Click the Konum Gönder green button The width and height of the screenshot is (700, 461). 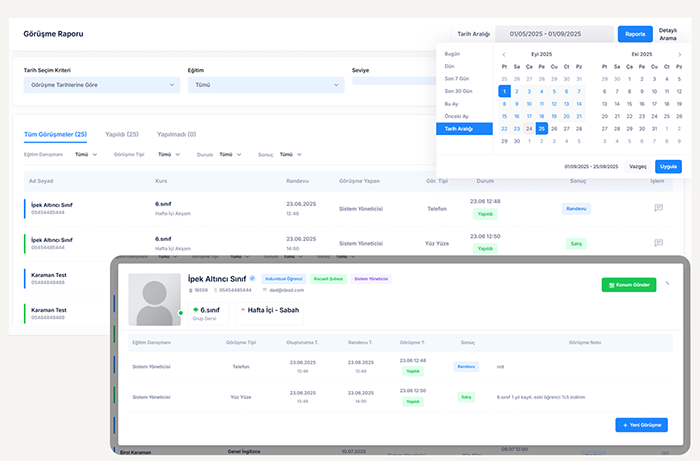click(x=628, y=285)
